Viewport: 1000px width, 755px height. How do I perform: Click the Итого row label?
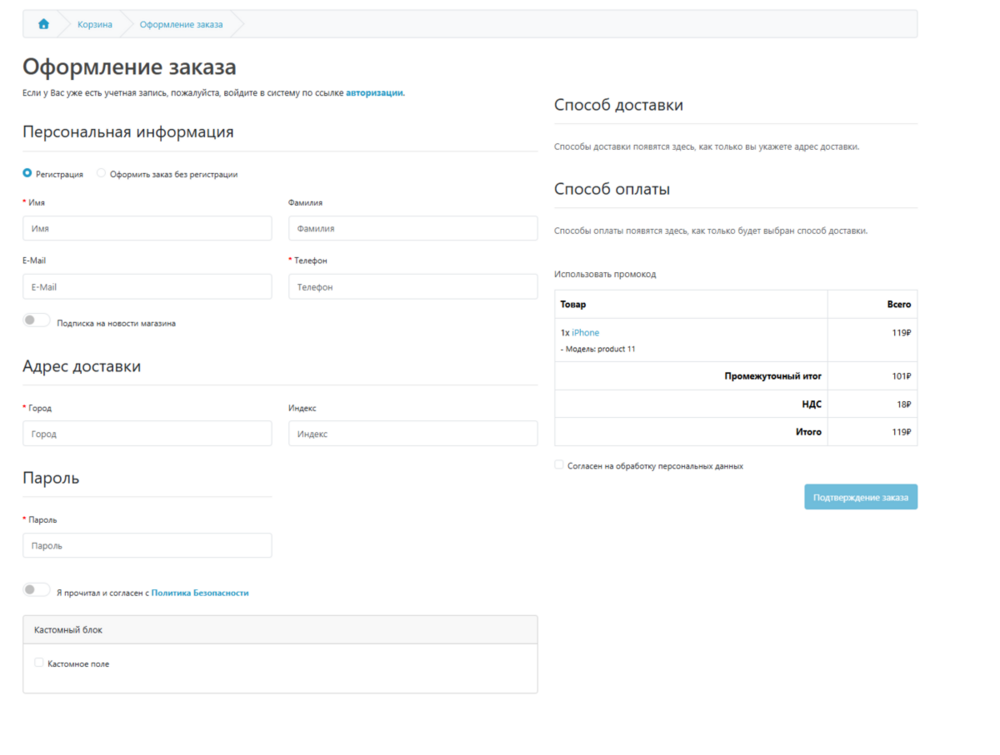808,432
